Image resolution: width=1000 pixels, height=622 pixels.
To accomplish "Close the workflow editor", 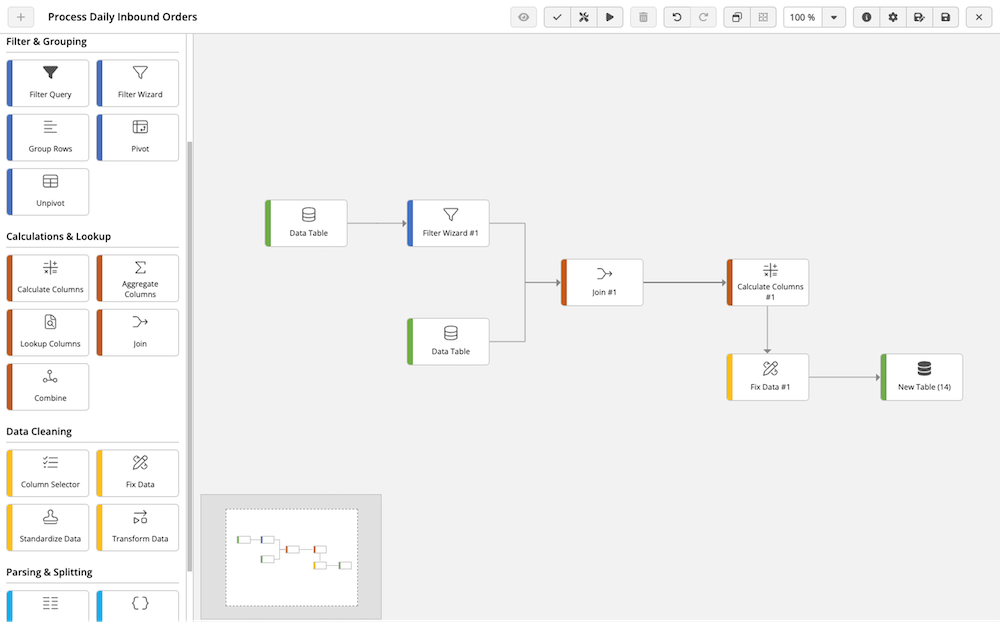I will (979, 17).
